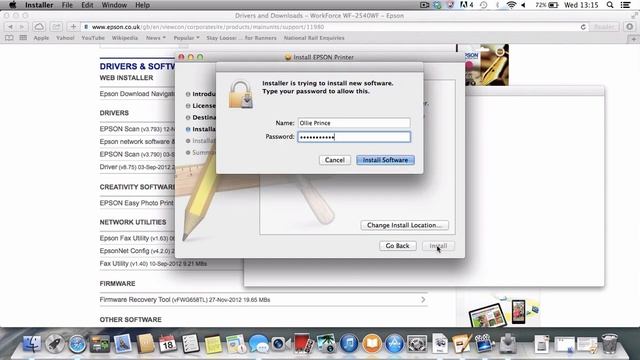The height and width of the screenshot is (360, 640).
Task: Click Time Machine clock icon in menu bar
Action: (483, 5)
